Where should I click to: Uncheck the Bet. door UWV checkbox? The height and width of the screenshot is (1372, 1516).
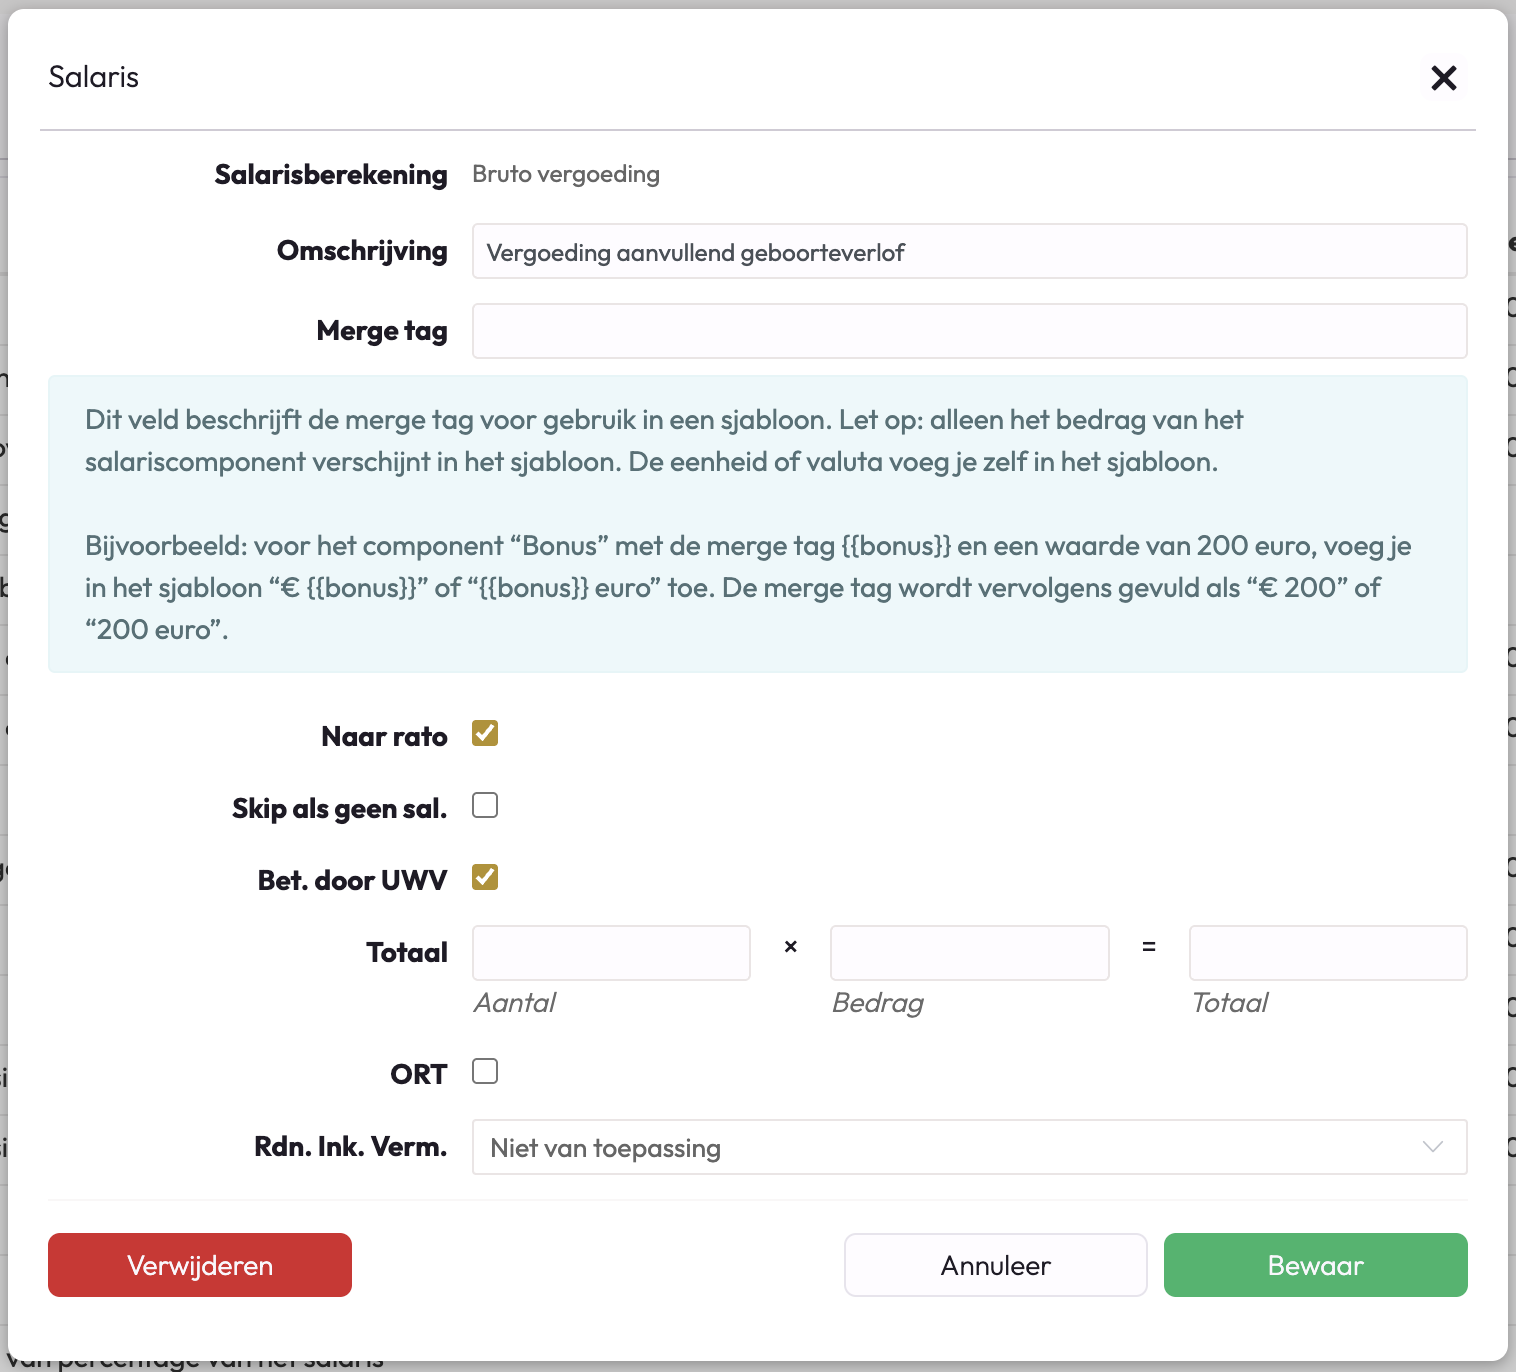point(485,878)
